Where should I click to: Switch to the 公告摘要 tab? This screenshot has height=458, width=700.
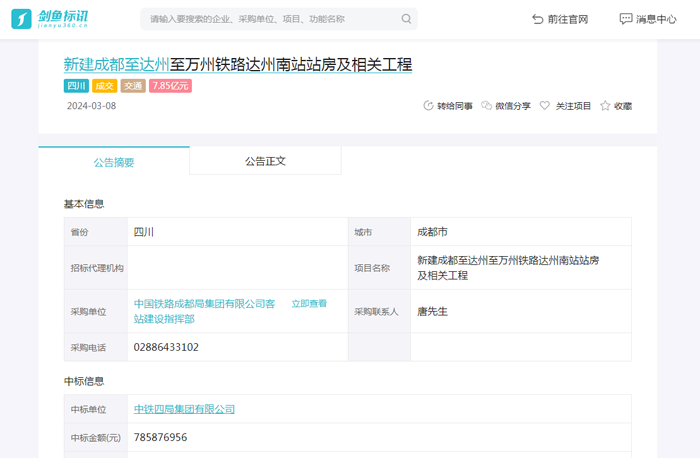pyautogui.click(x=114, y=162)
